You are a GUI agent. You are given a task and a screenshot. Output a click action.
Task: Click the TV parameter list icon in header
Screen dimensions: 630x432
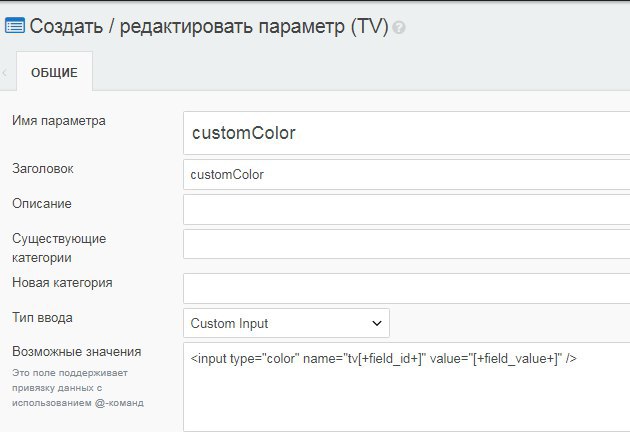16,26
